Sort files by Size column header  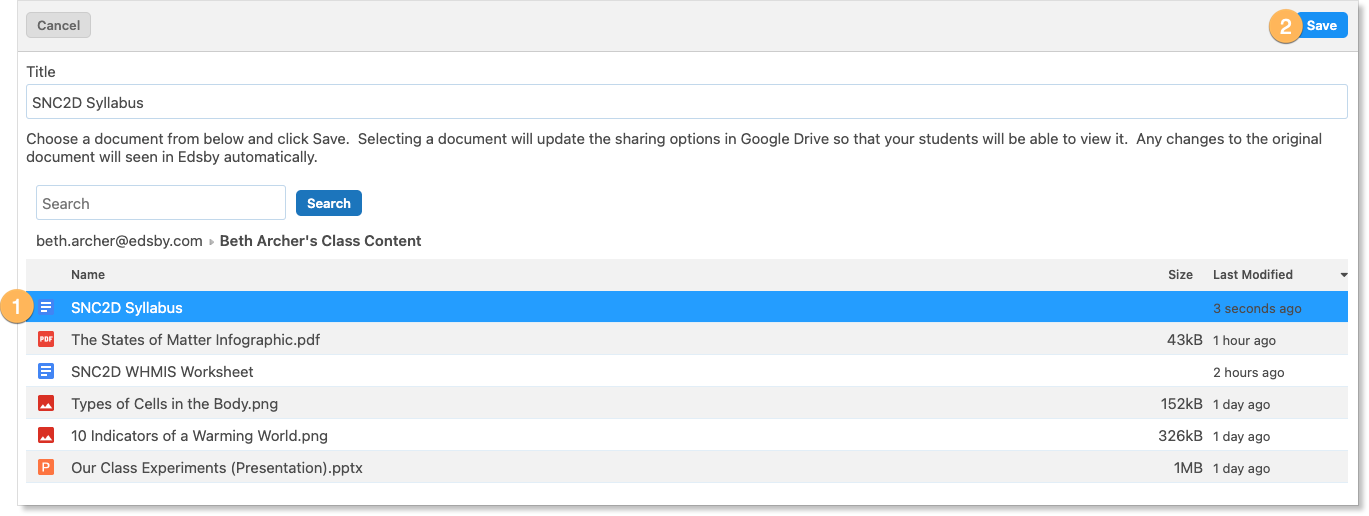pyautogui.click(x=1180, y=274)
